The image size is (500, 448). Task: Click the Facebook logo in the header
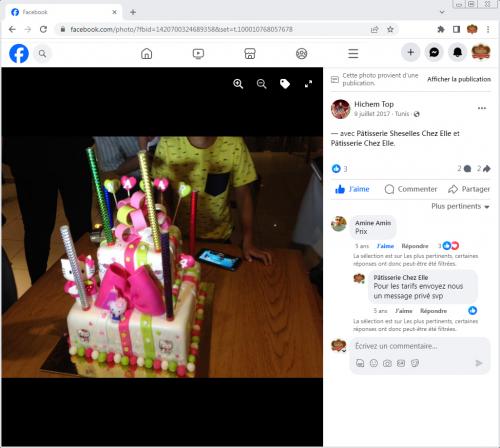pyautogui.click(x=19, y=53)
